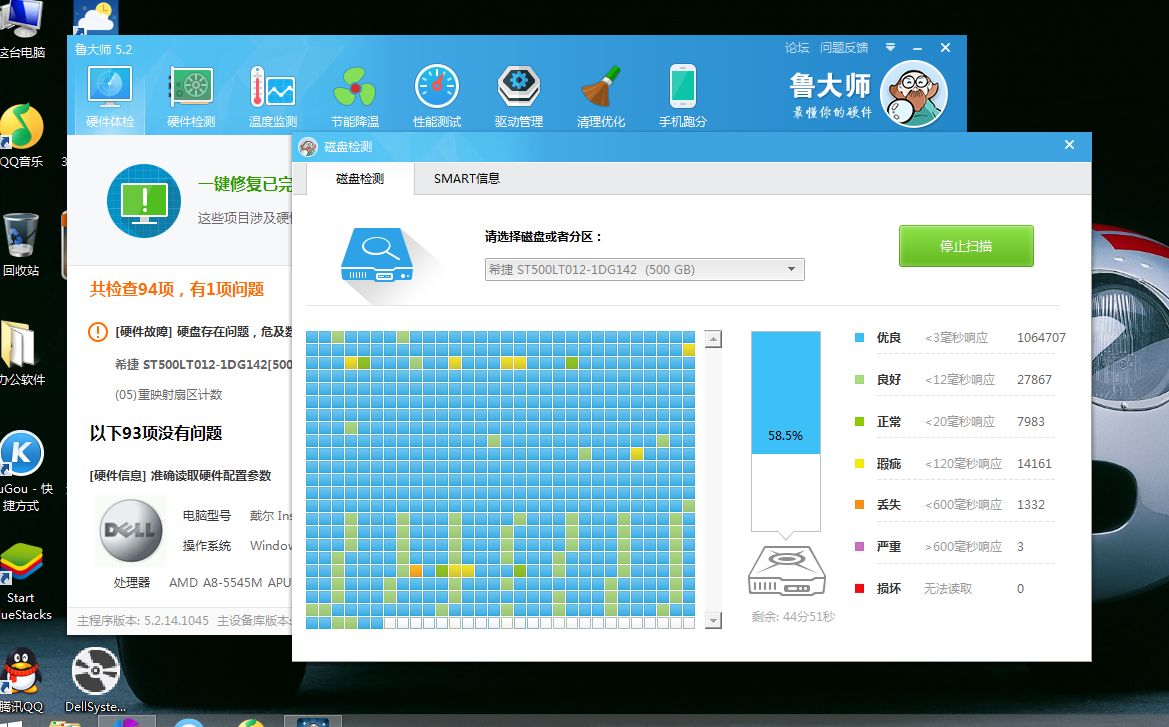
Task: Switch to 磁盘检测 tab
Action: [360, 179]
